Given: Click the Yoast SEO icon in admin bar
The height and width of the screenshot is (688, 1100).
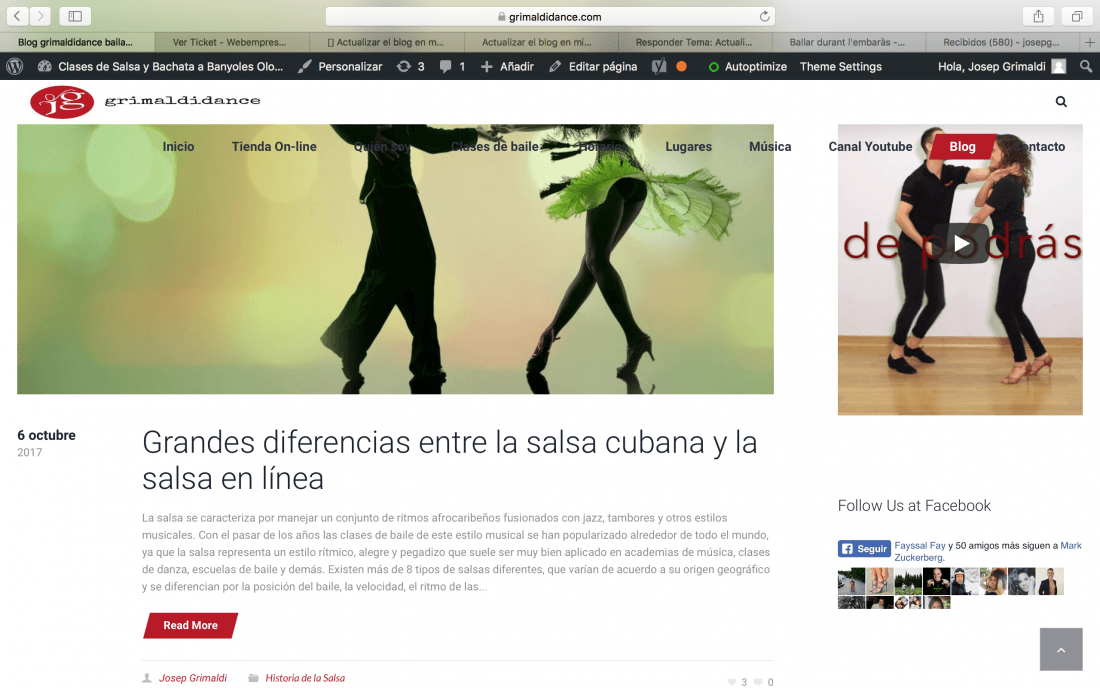Looking at the screenshot, I should pos(659,67).
